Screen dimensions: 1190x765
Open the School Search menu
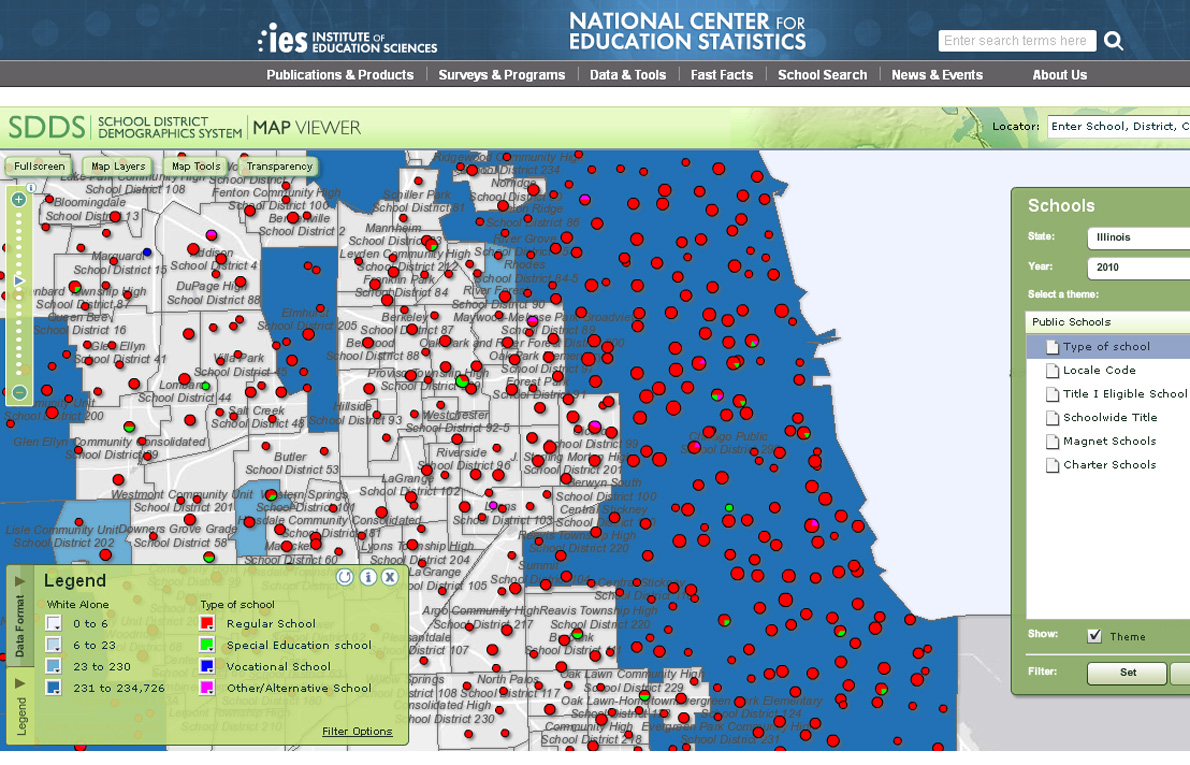pos(822,74)
